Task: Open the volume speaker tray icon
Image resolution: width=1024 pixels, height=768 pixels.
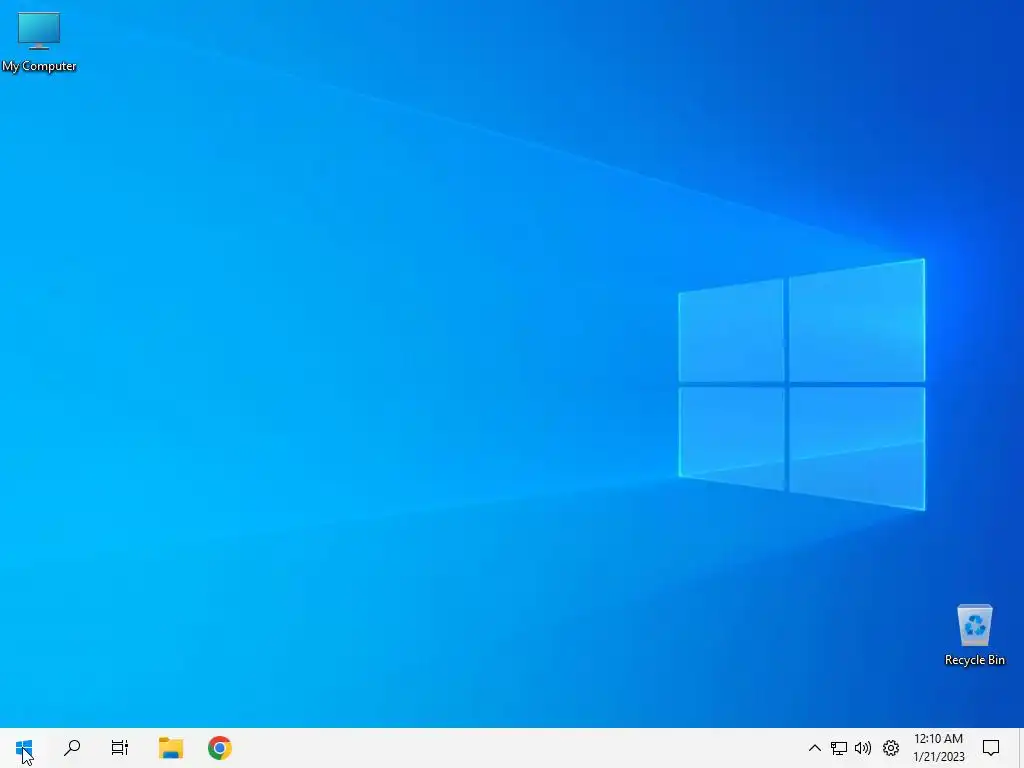Action: point(863,748)
